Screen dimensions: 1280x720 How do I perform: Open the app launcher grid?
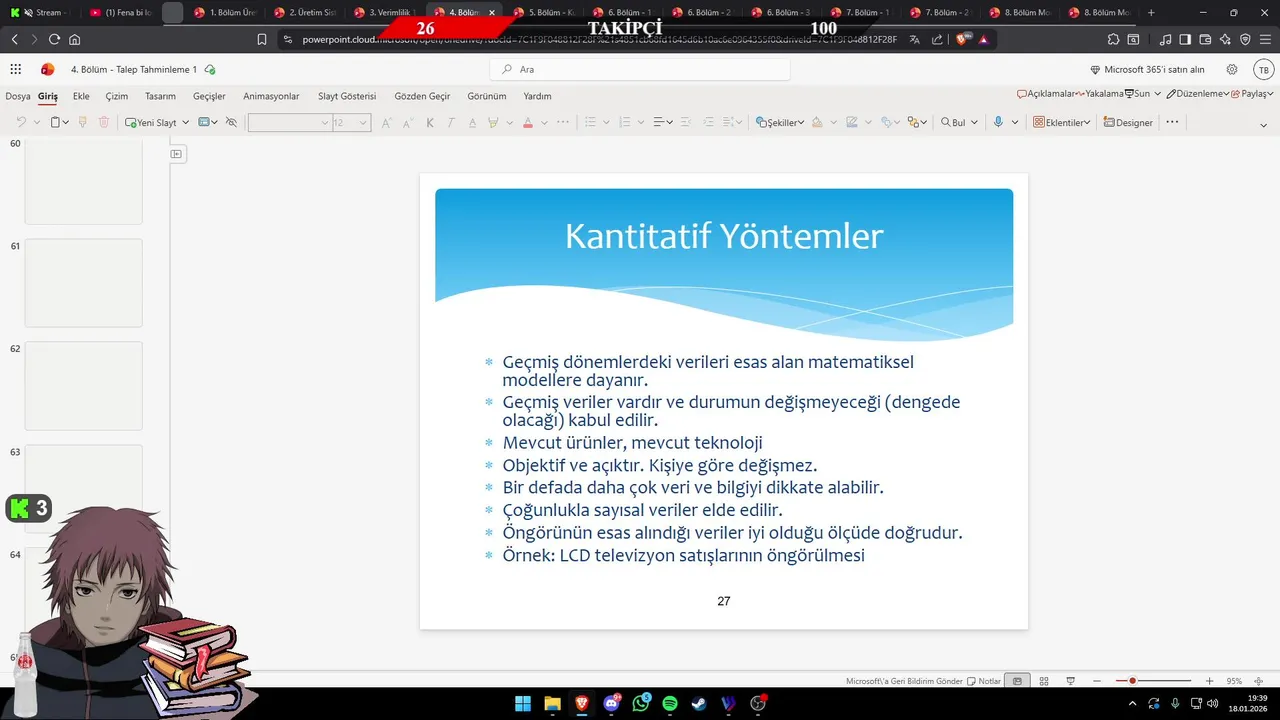(15, 69)
